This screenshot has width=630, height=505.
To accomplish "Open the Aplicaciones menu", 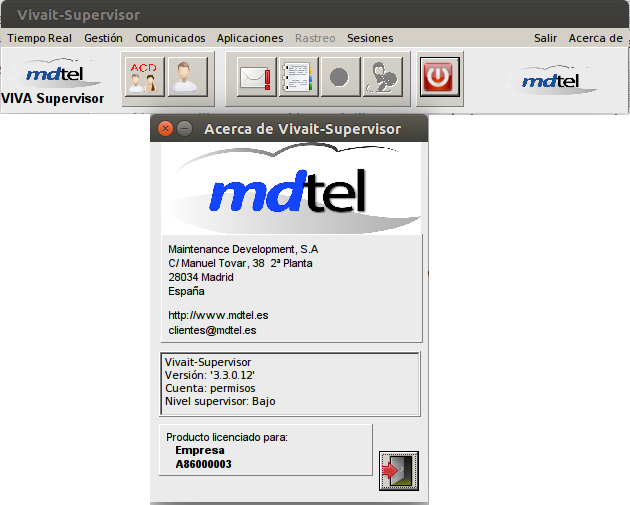I will click(x=250, y=38).
